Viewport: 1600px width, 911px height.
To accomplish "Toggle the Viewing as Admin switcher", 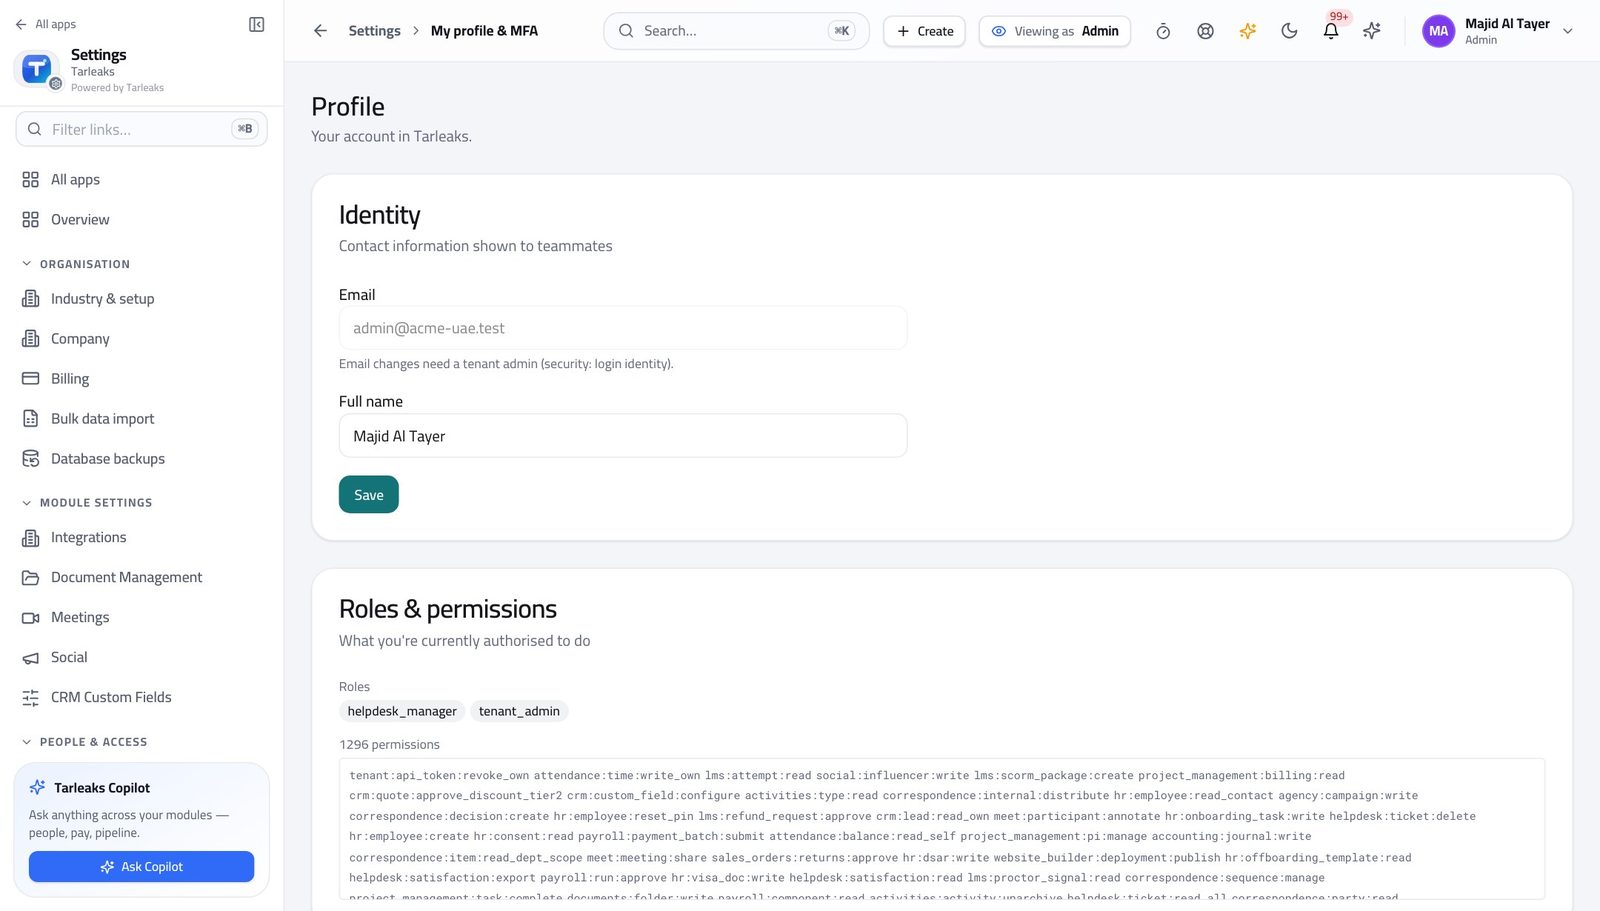I will pyautogui.click(x=1054, y=31).
